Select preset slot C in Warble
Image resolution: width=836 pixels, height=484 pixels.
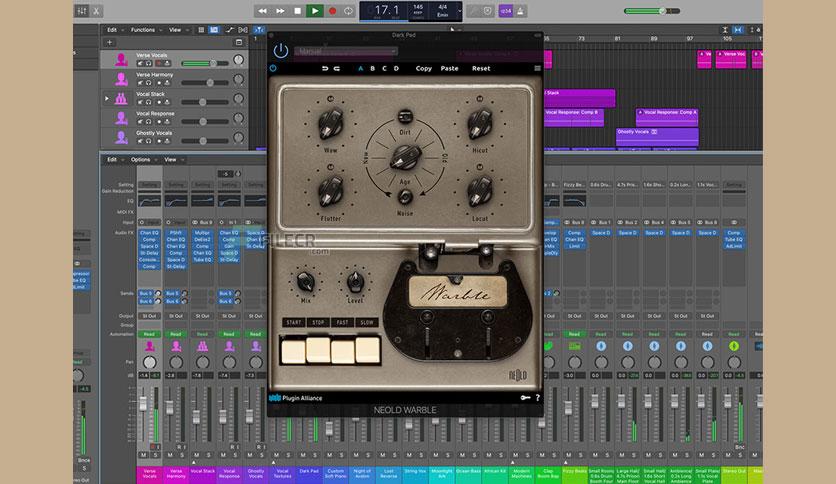coord(384,68)
